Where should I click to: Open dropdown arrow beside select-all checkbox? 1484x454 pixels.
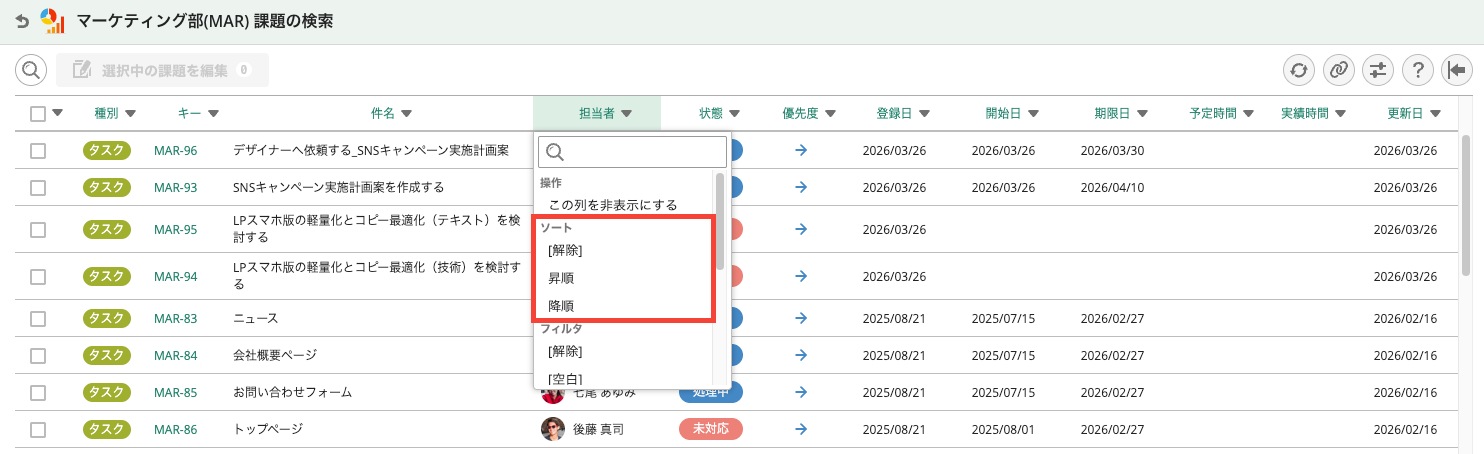pos(57,114)
